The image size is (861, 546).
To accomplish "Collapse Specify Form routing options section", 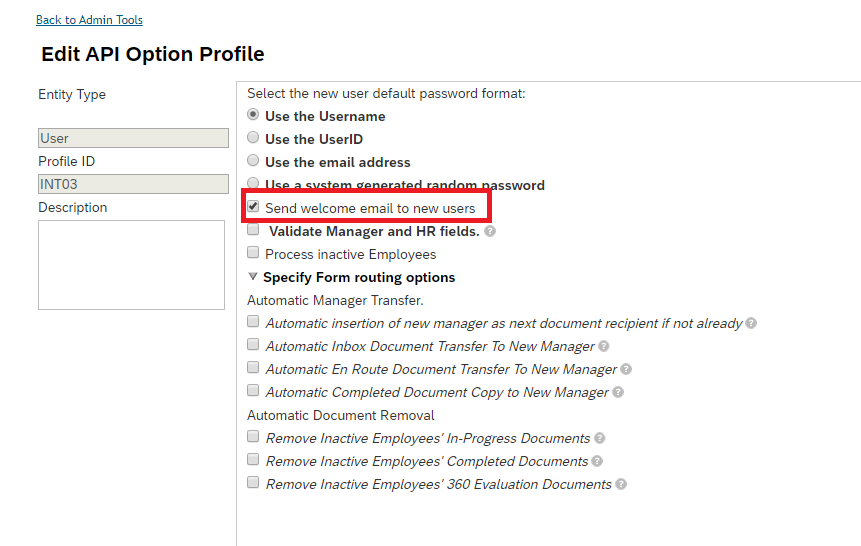I will coord(253,276).
